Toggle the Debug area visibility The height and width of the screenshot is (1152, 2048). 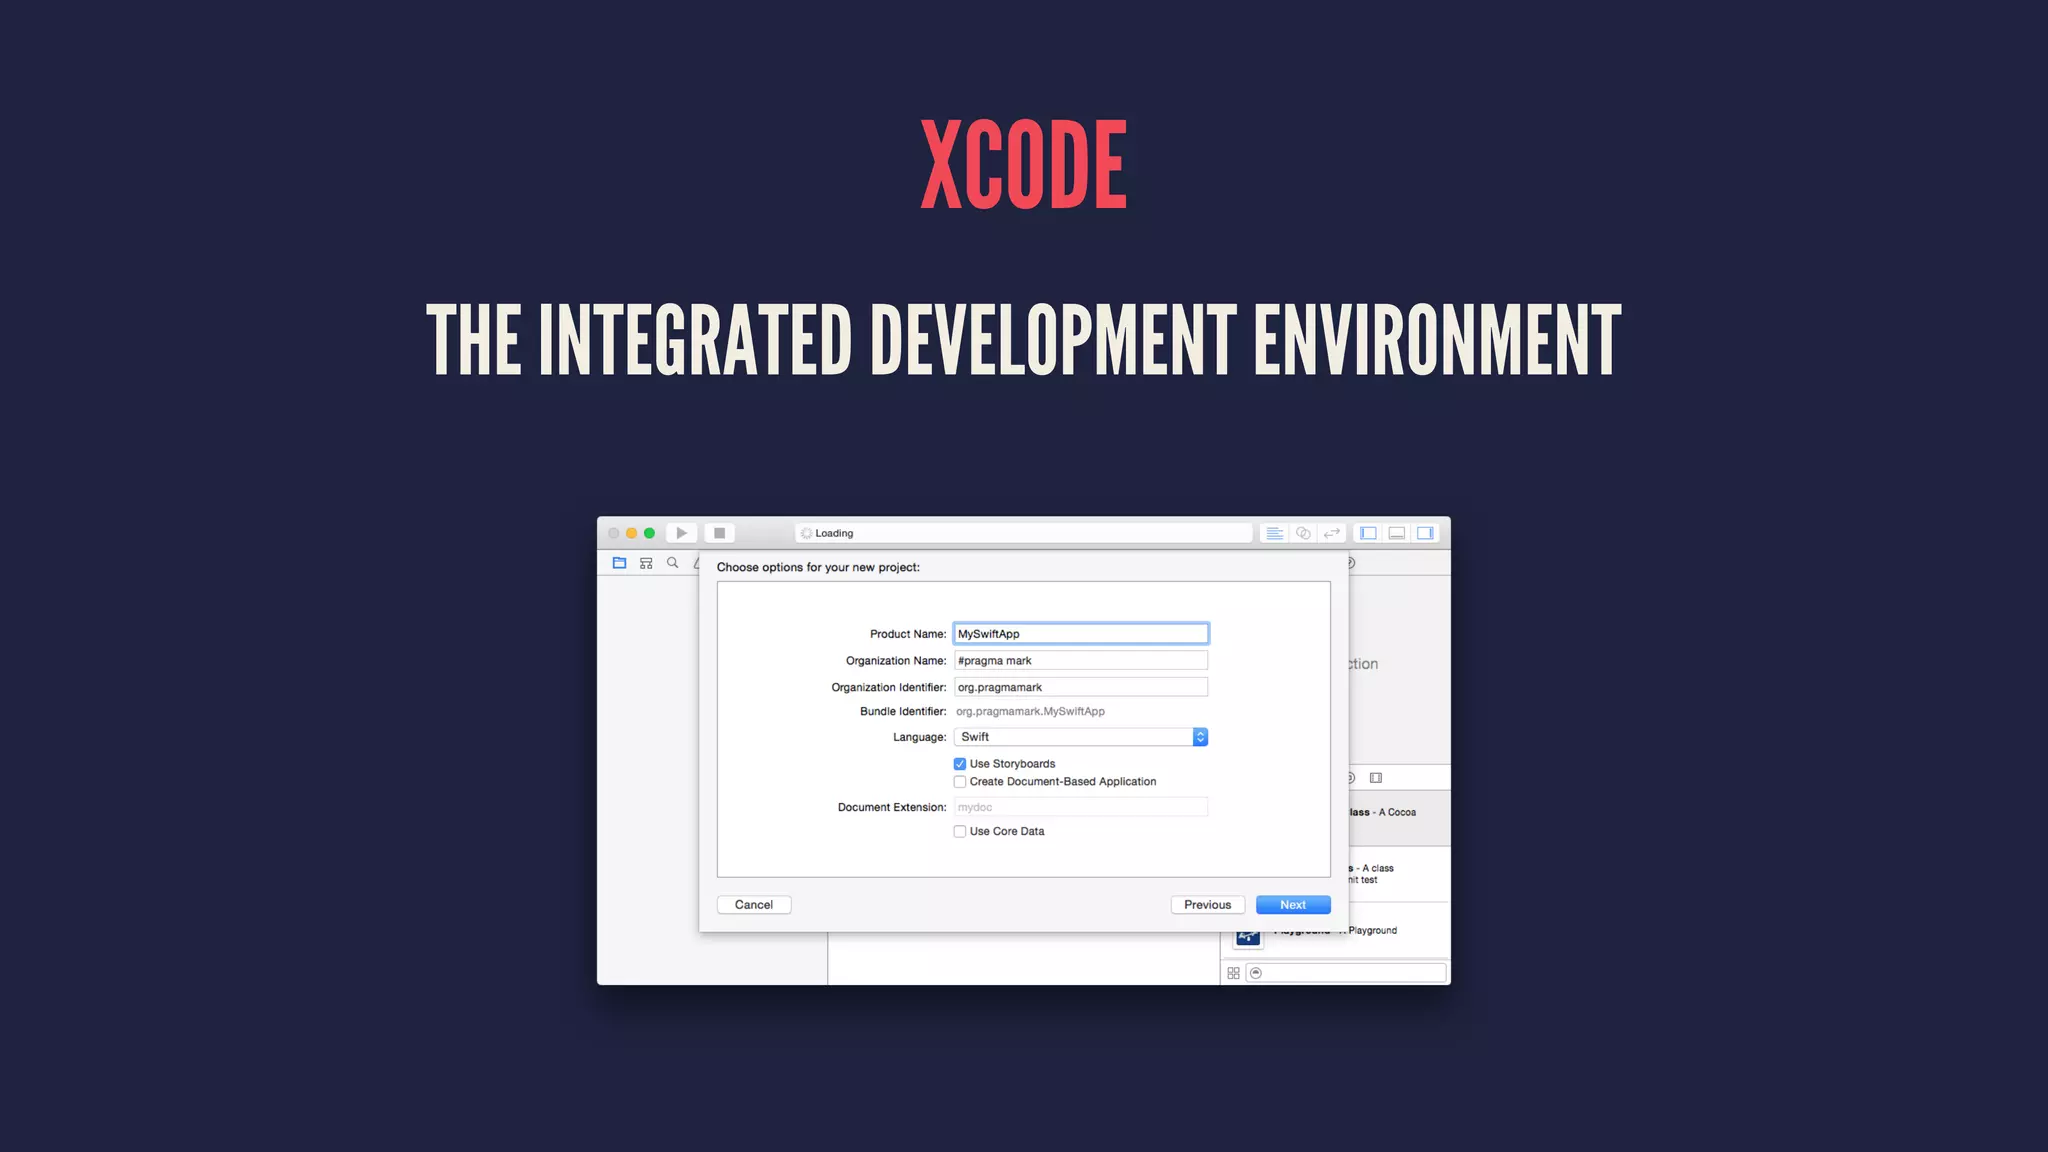[x=1397, y=533]
